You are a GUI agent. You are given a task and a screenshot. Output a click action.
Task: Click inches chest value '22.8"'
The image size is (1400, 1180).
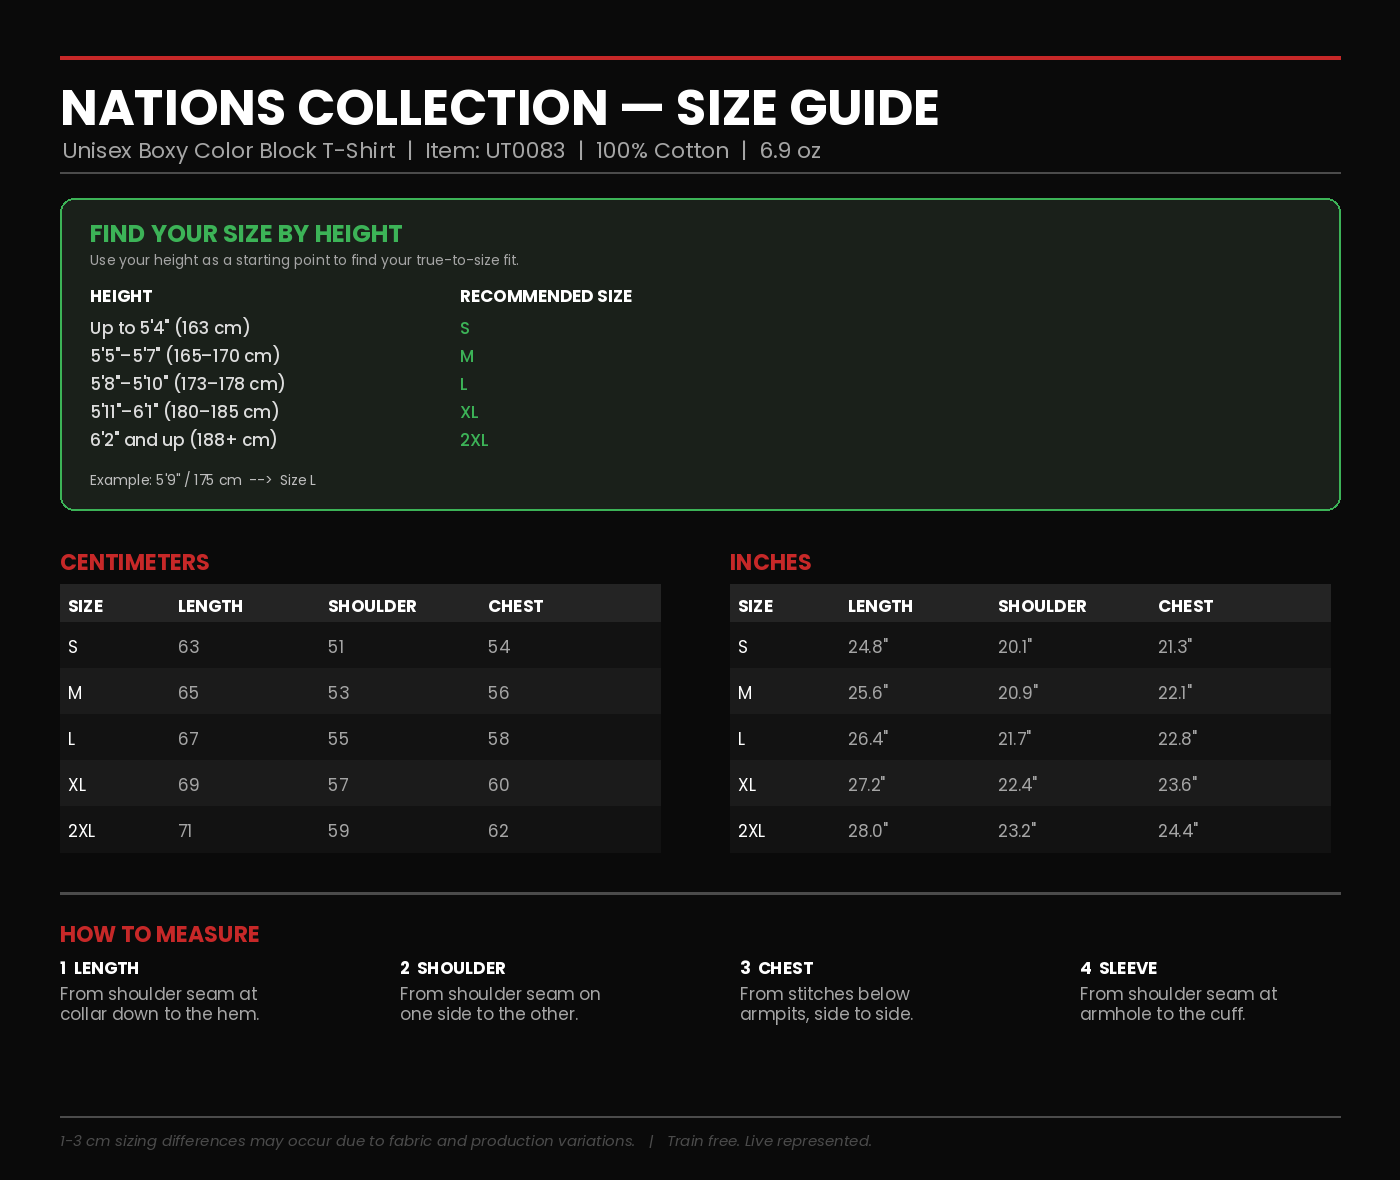pyautogui.click(x=1178, y=739)
